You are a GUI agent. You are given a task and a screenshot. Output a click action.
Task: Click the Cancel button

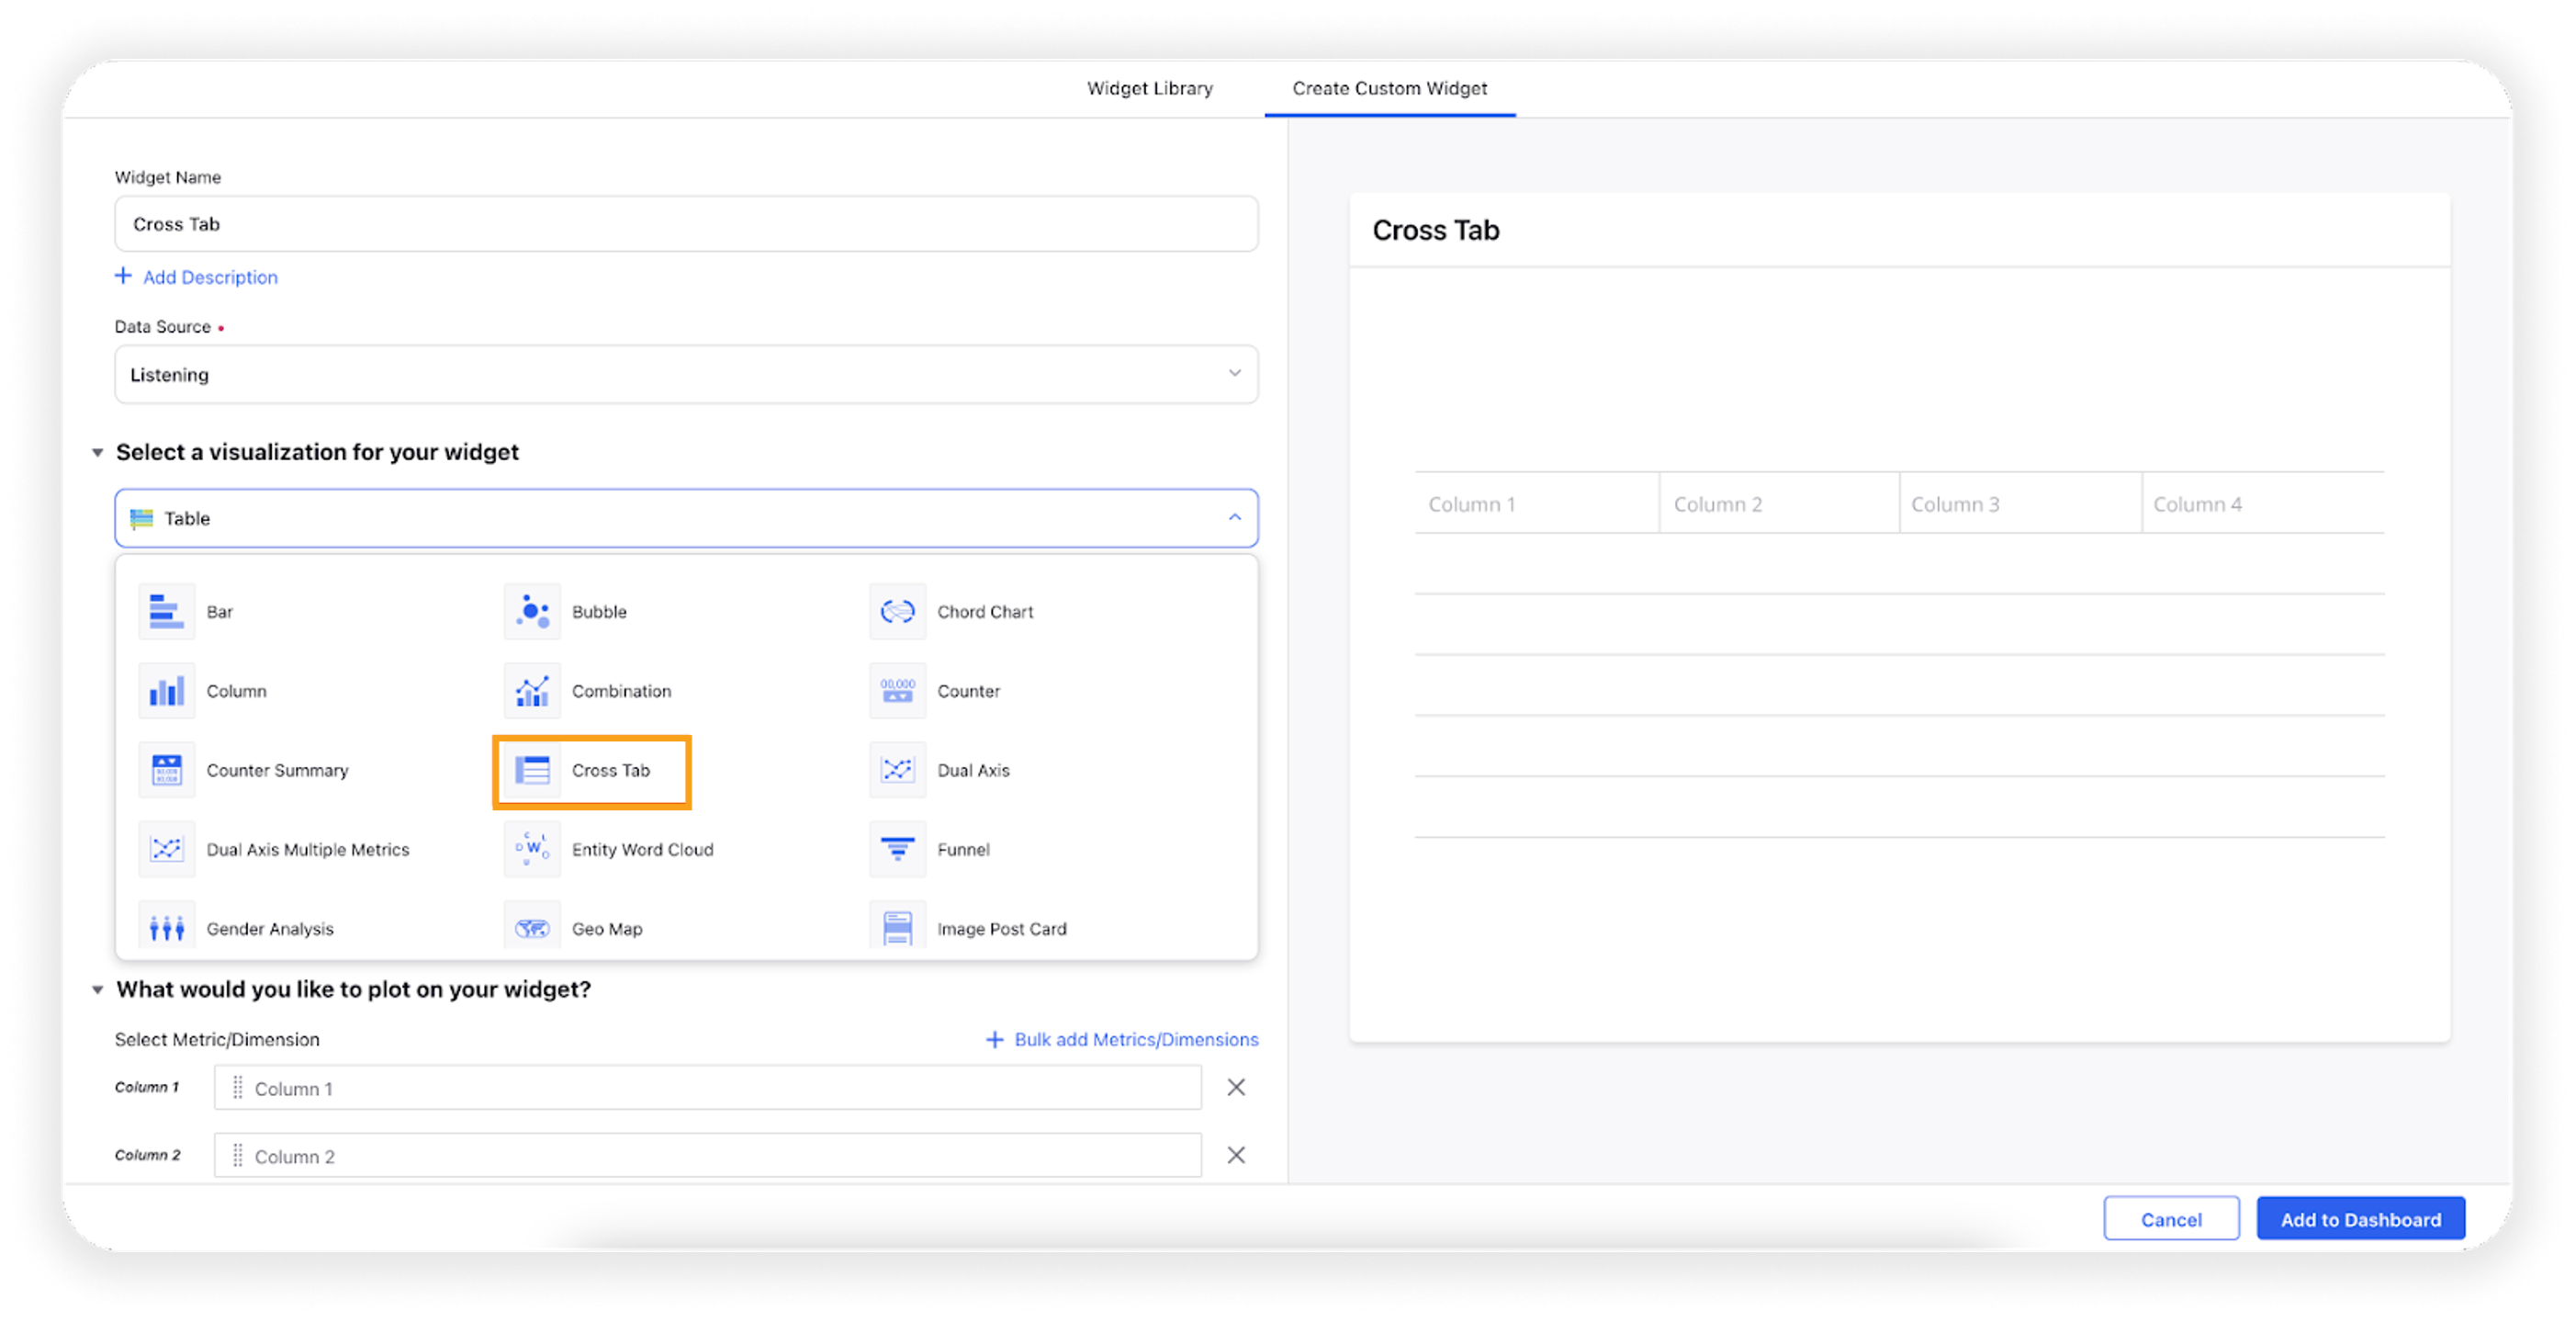click(2171, 1219)
